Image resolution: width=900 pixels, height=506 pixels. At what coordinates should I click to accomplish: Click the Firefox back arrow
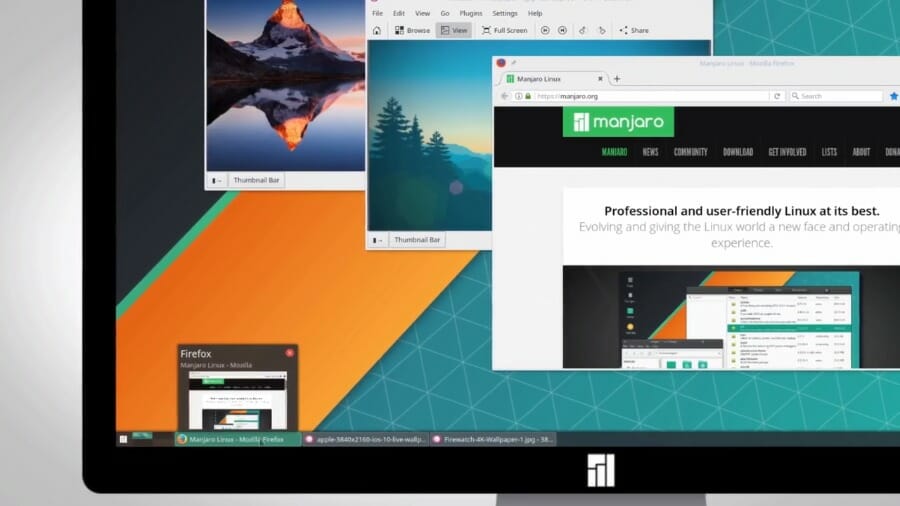click(505, 96)
